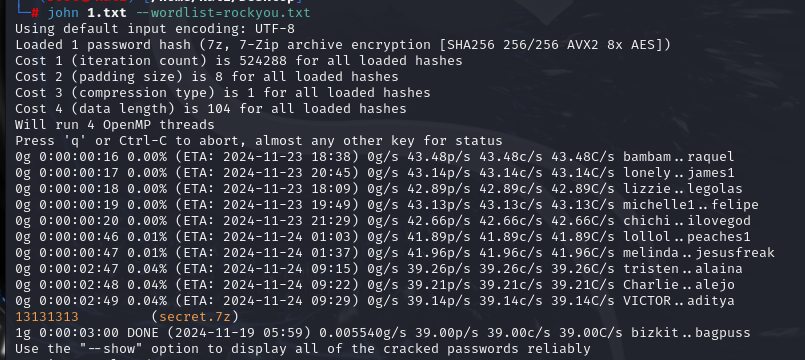Click the secret.7z filename in parentheses

tap(196, 317)
